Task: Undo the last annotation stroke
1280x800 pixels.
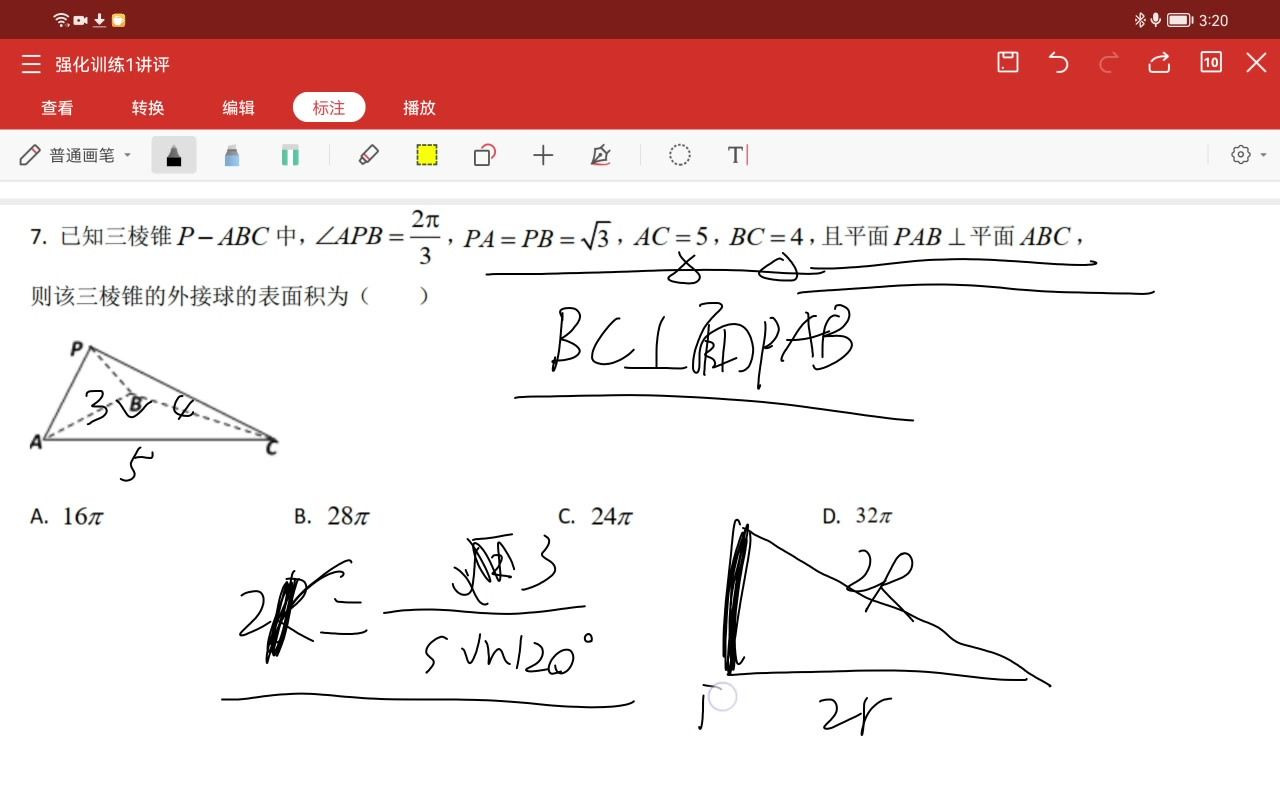Action: [x=1058, y=63]
